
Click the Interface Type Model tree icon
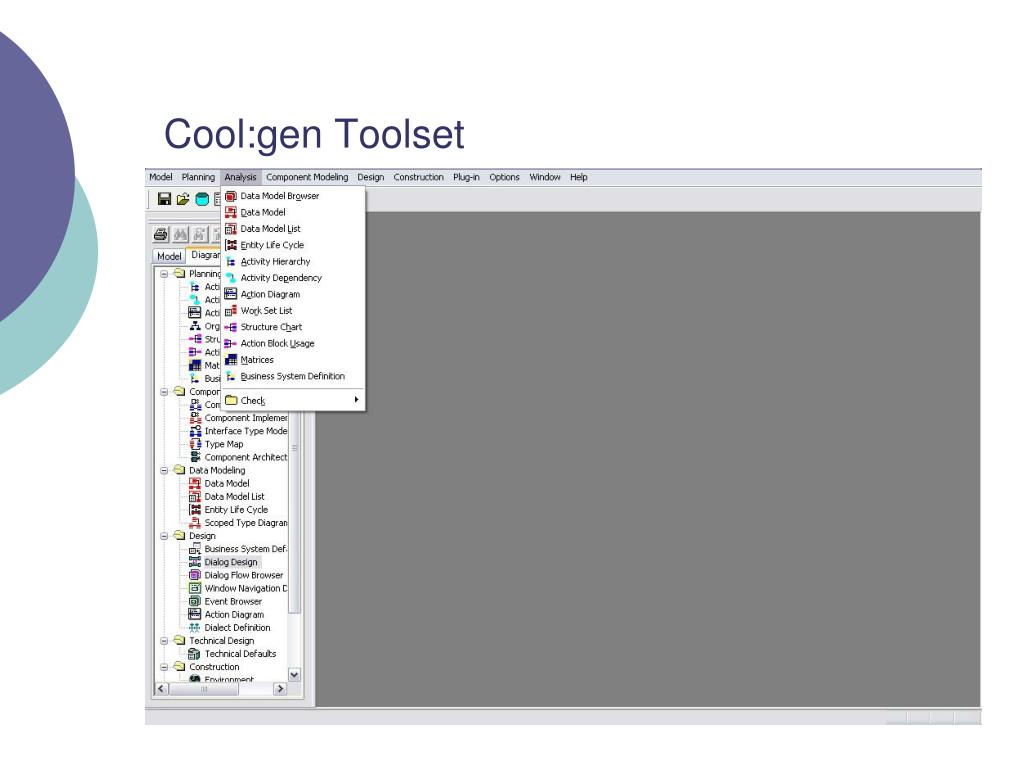coord(195,431)
